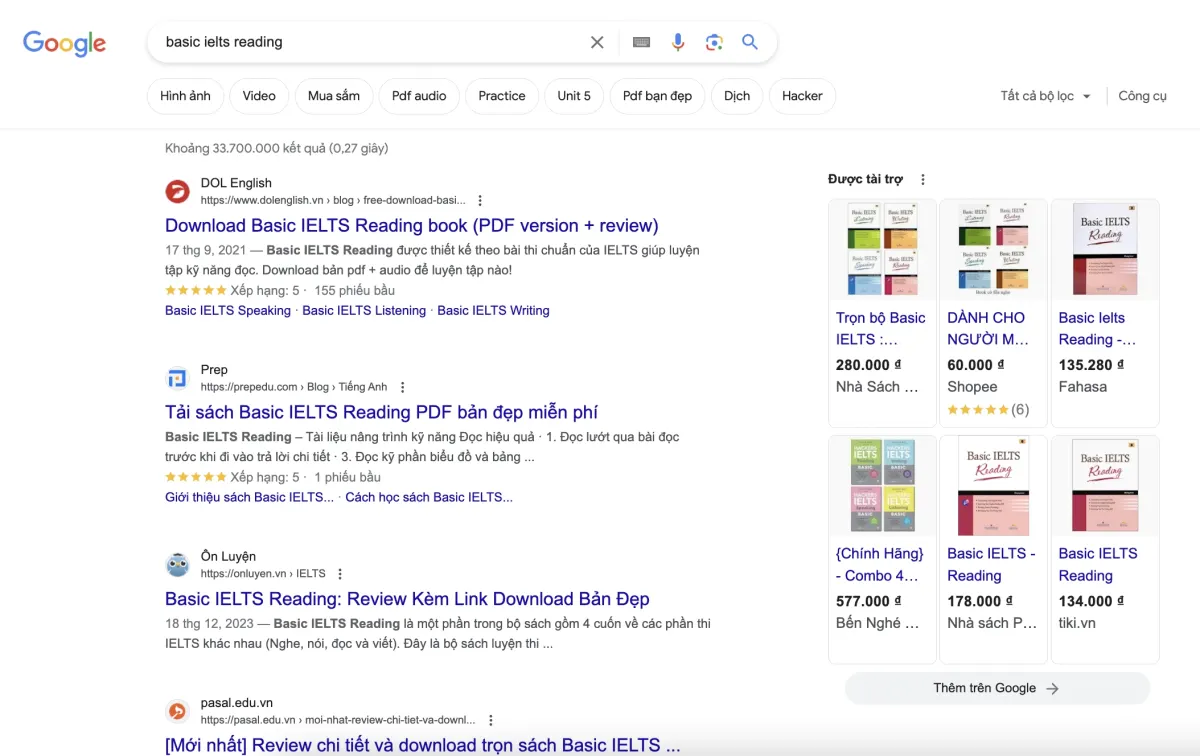Open Công cụ search tools

[1142, 96]
